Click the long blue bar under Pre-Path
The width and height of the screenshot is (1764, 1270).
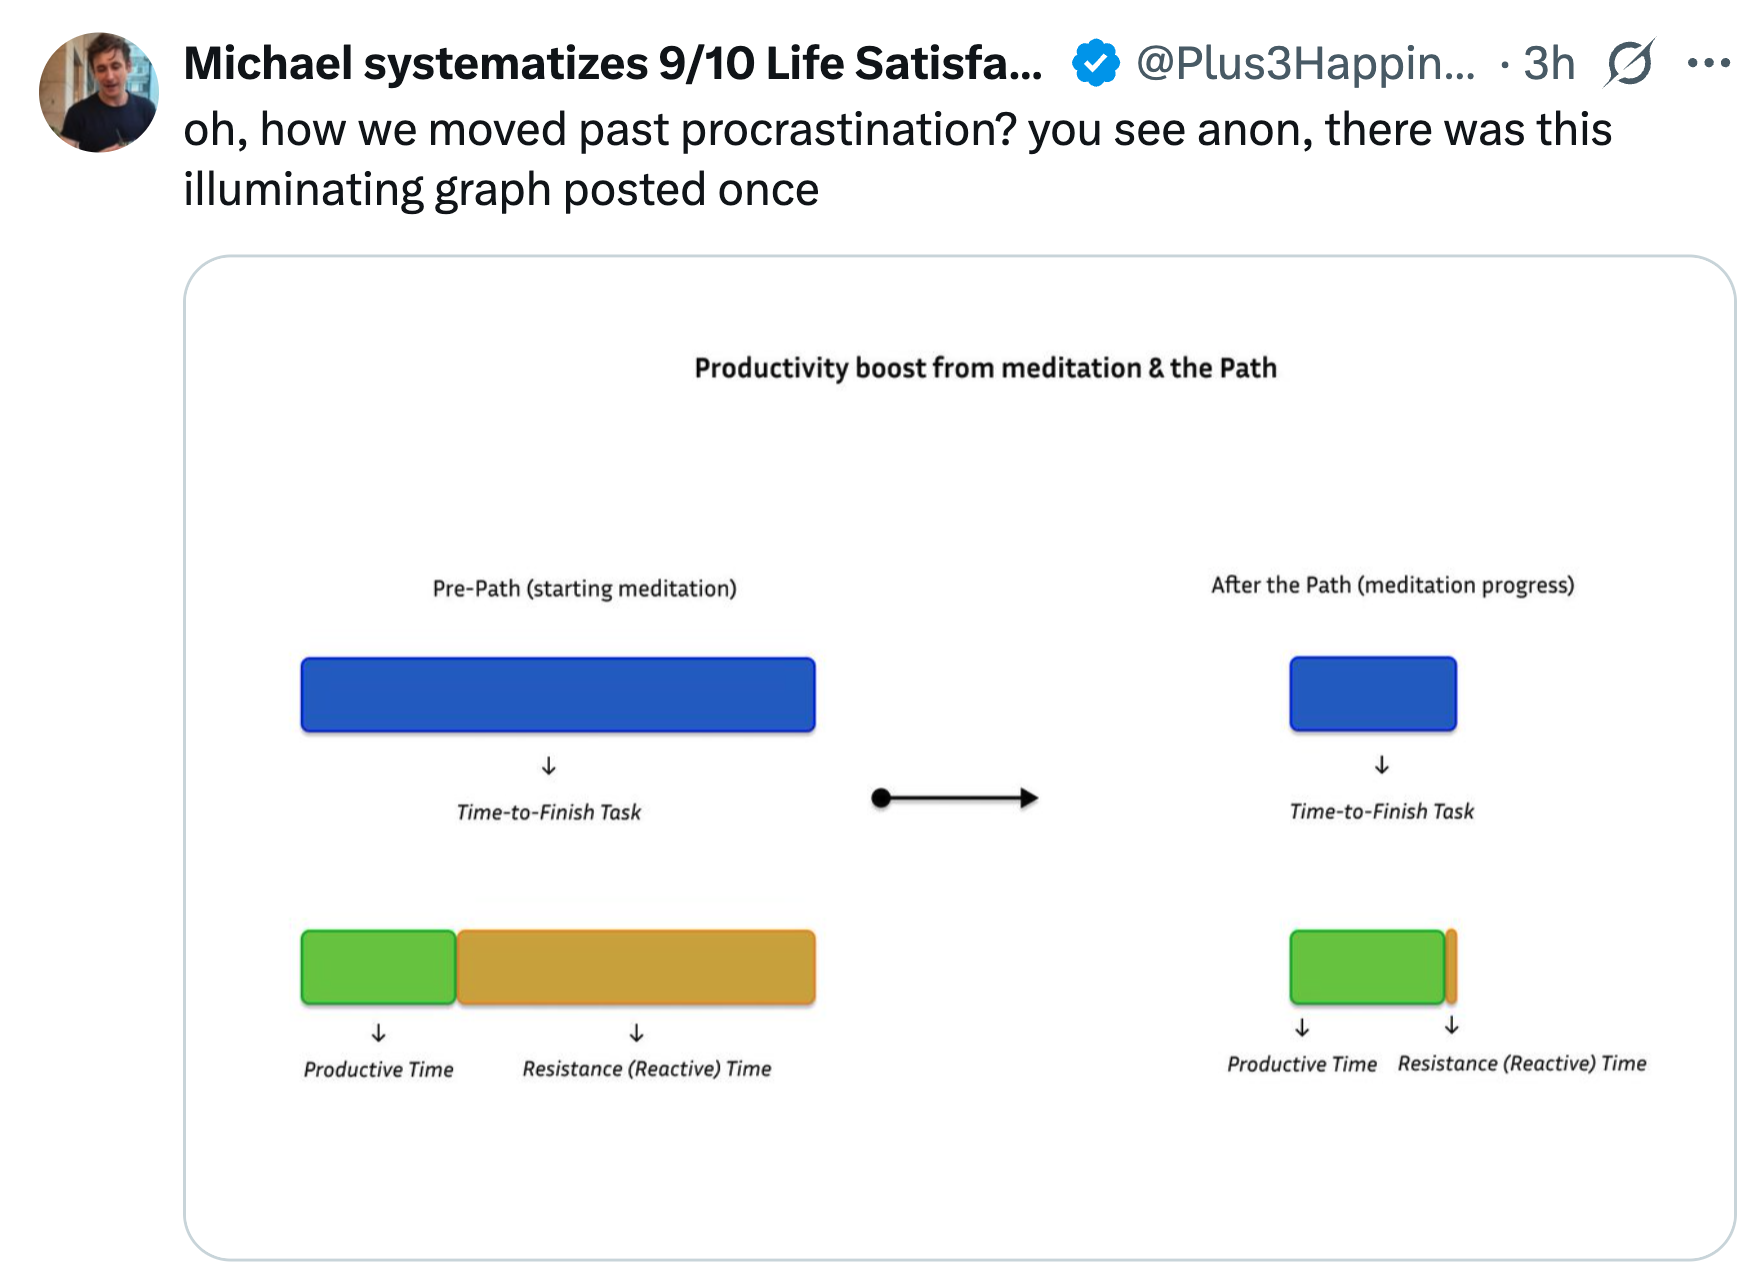(558, 695)
